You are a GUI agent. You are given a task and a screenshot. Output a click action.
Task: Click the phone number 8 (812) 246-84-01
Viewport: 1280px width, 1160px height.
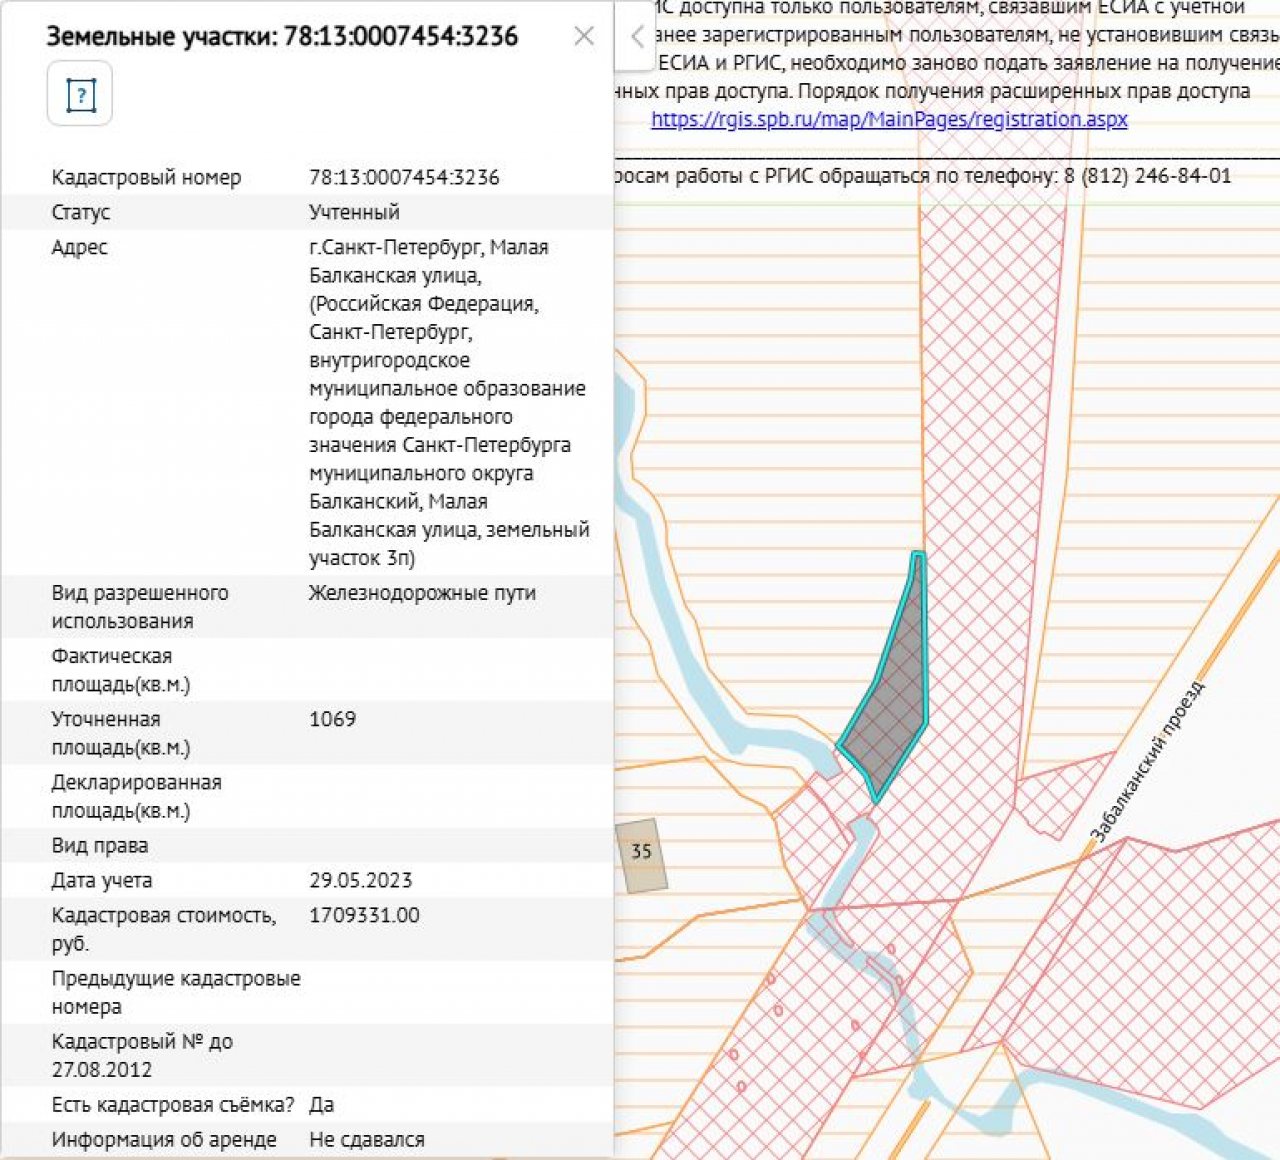pyautogui.click(x=1147, y=176)
